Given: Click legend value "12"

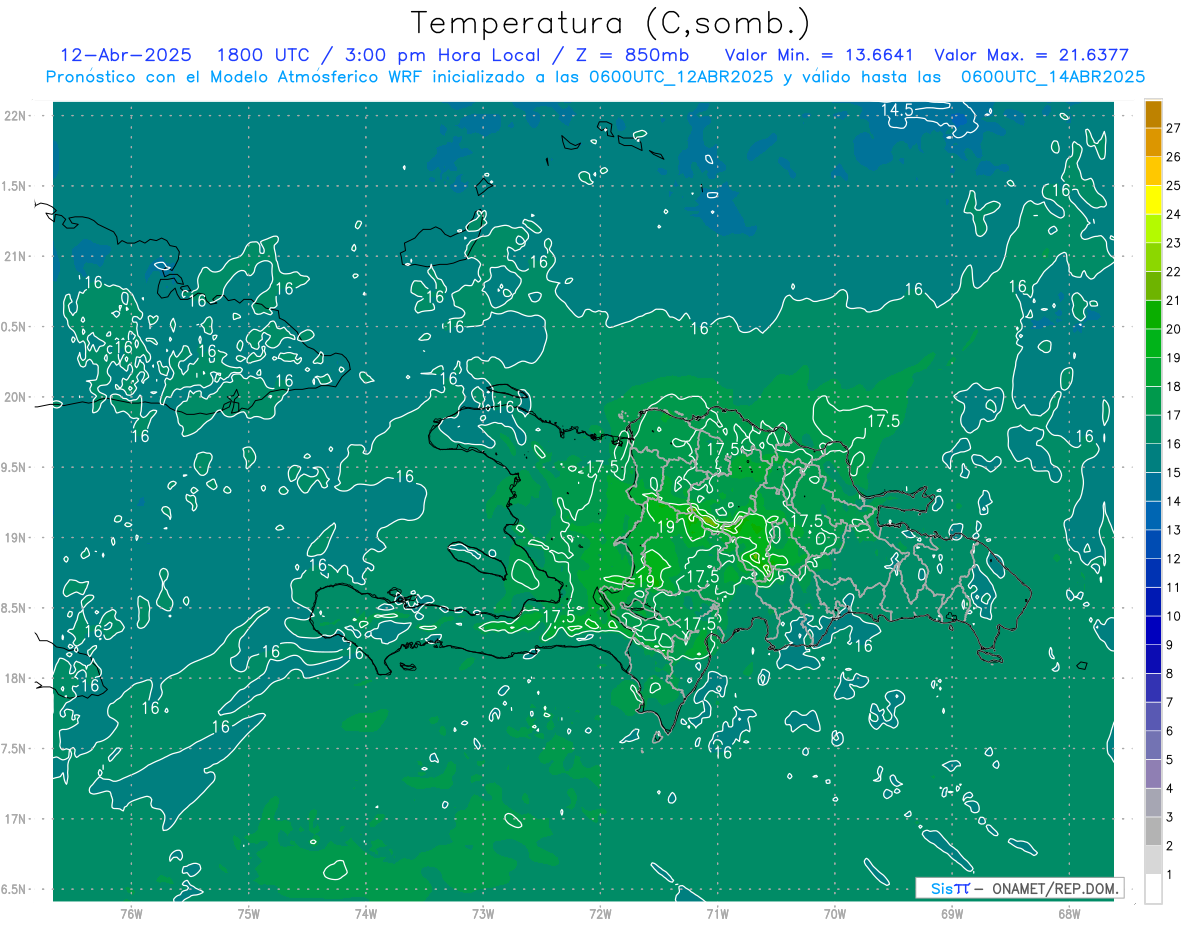Looking at the screenshot, I should coord(1174,558).
